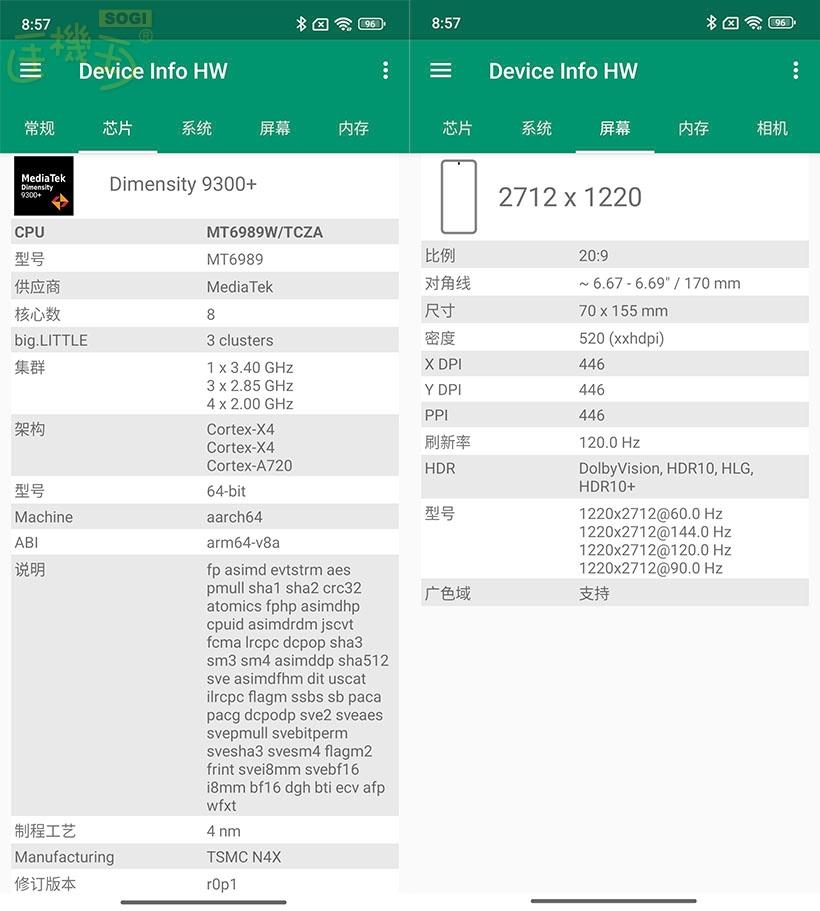Viewport: 820px width, 911px height.
Task: Tap the HDR DolbyVision row
Action: click(614, 477)
